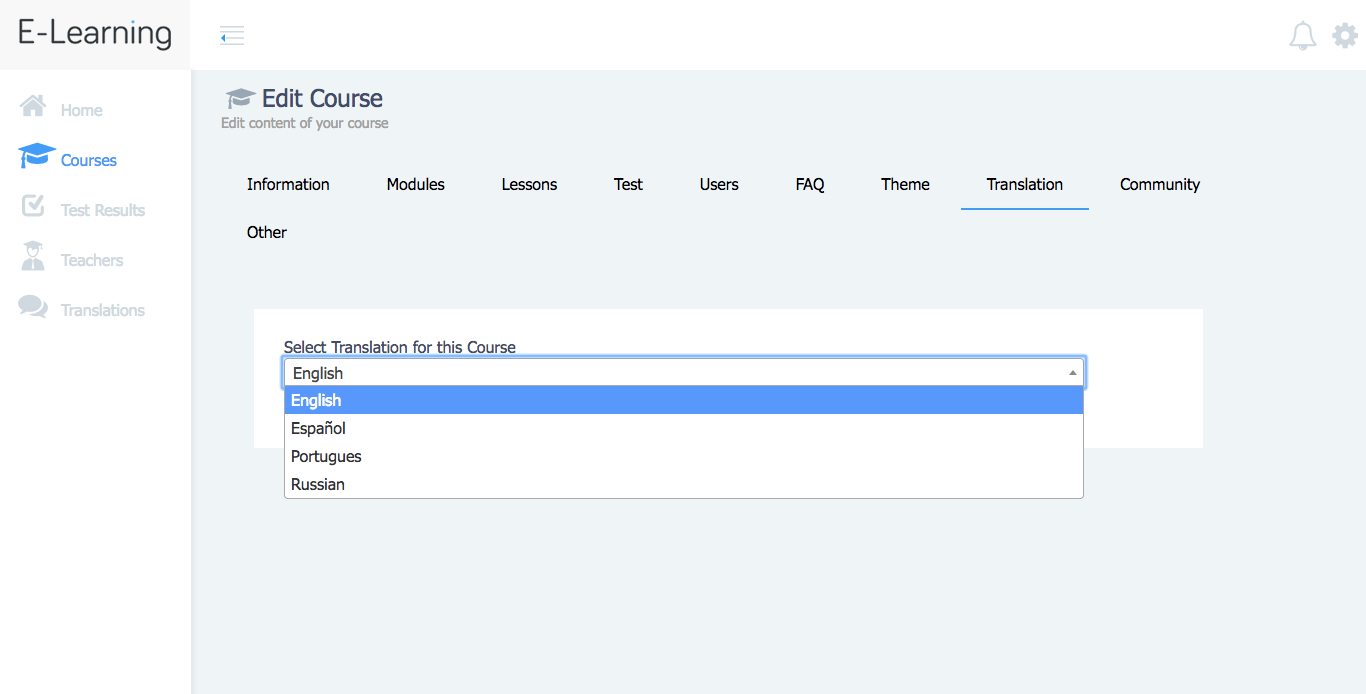Click the Edit Course graduation cap icon

[240, 98]
